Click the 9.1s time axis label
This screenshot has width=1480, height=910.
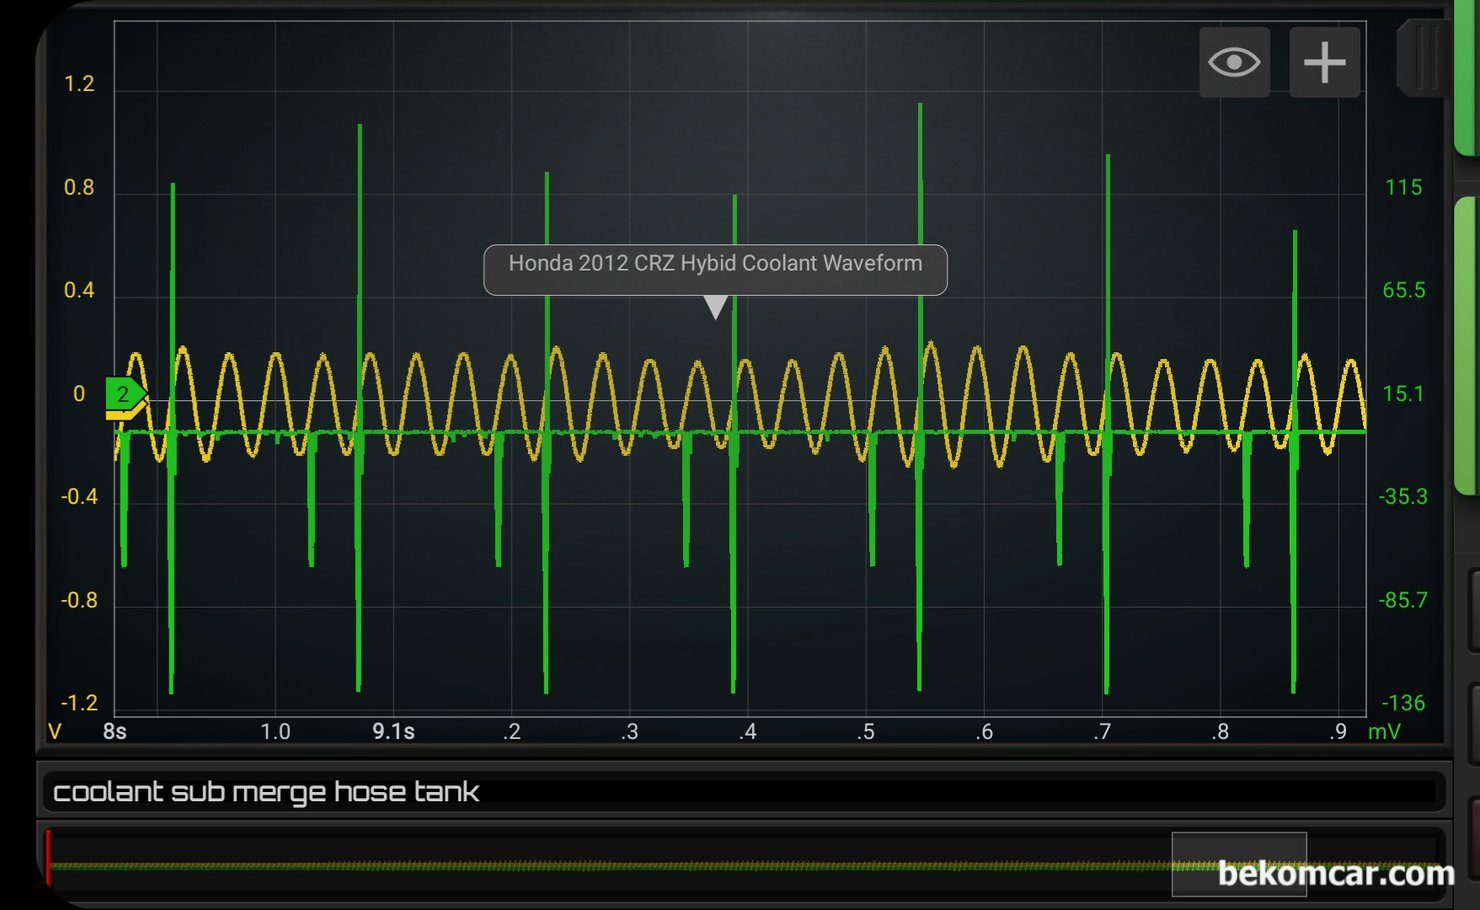click(x=393, y=732)
